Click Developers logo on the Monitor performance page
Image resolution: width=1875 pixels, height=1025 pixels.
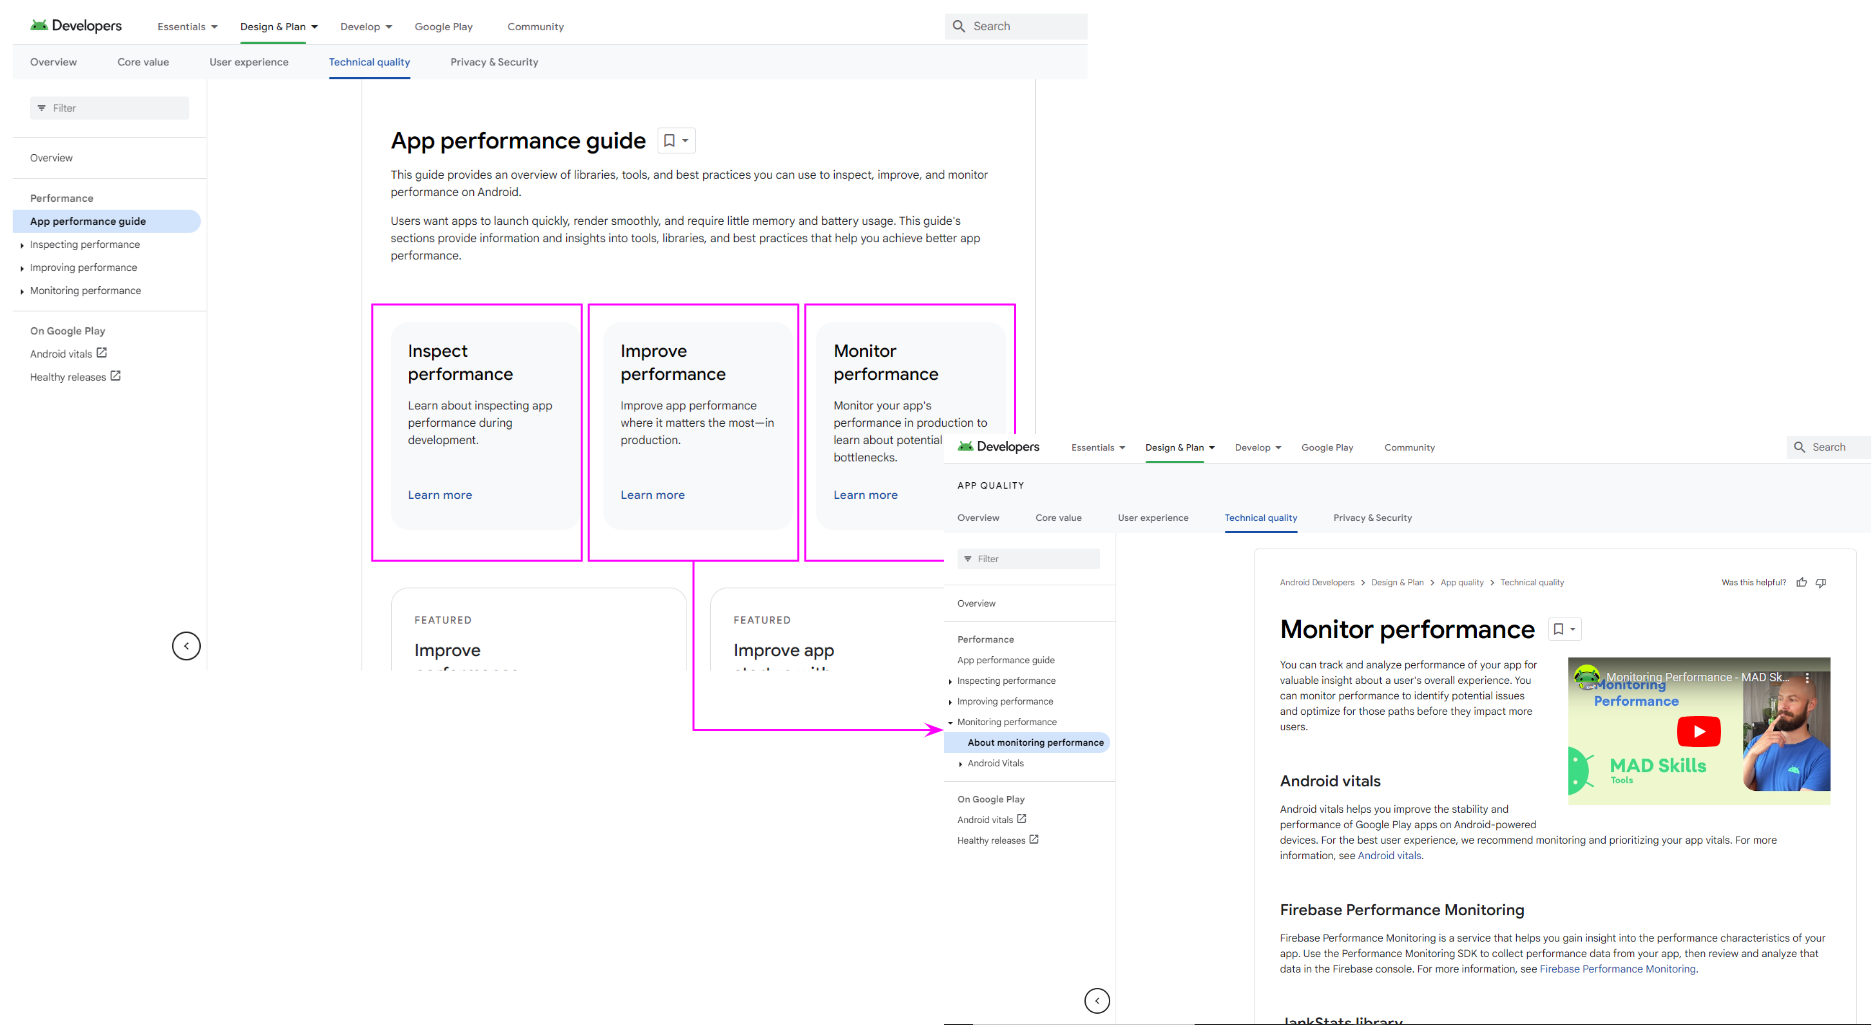[x=998, y=447]
